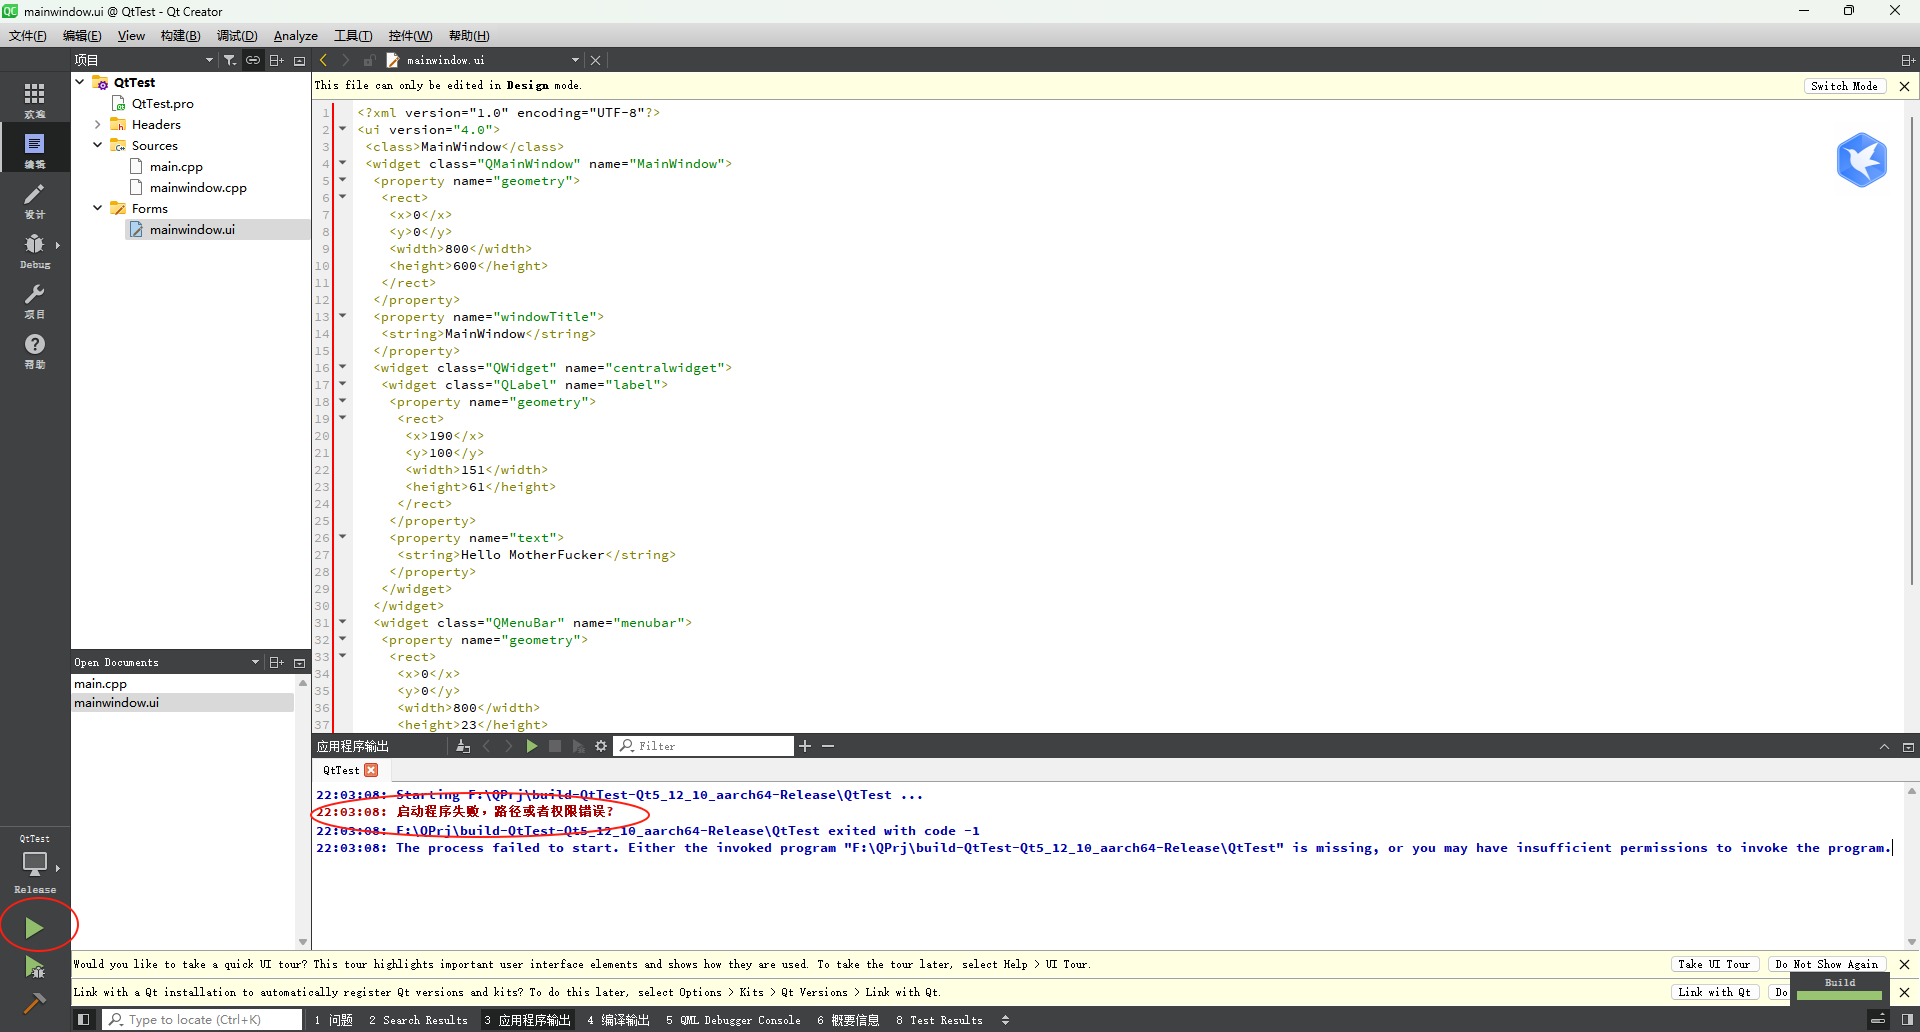Open the 编辑(E) menu

(x=82, y=36)
